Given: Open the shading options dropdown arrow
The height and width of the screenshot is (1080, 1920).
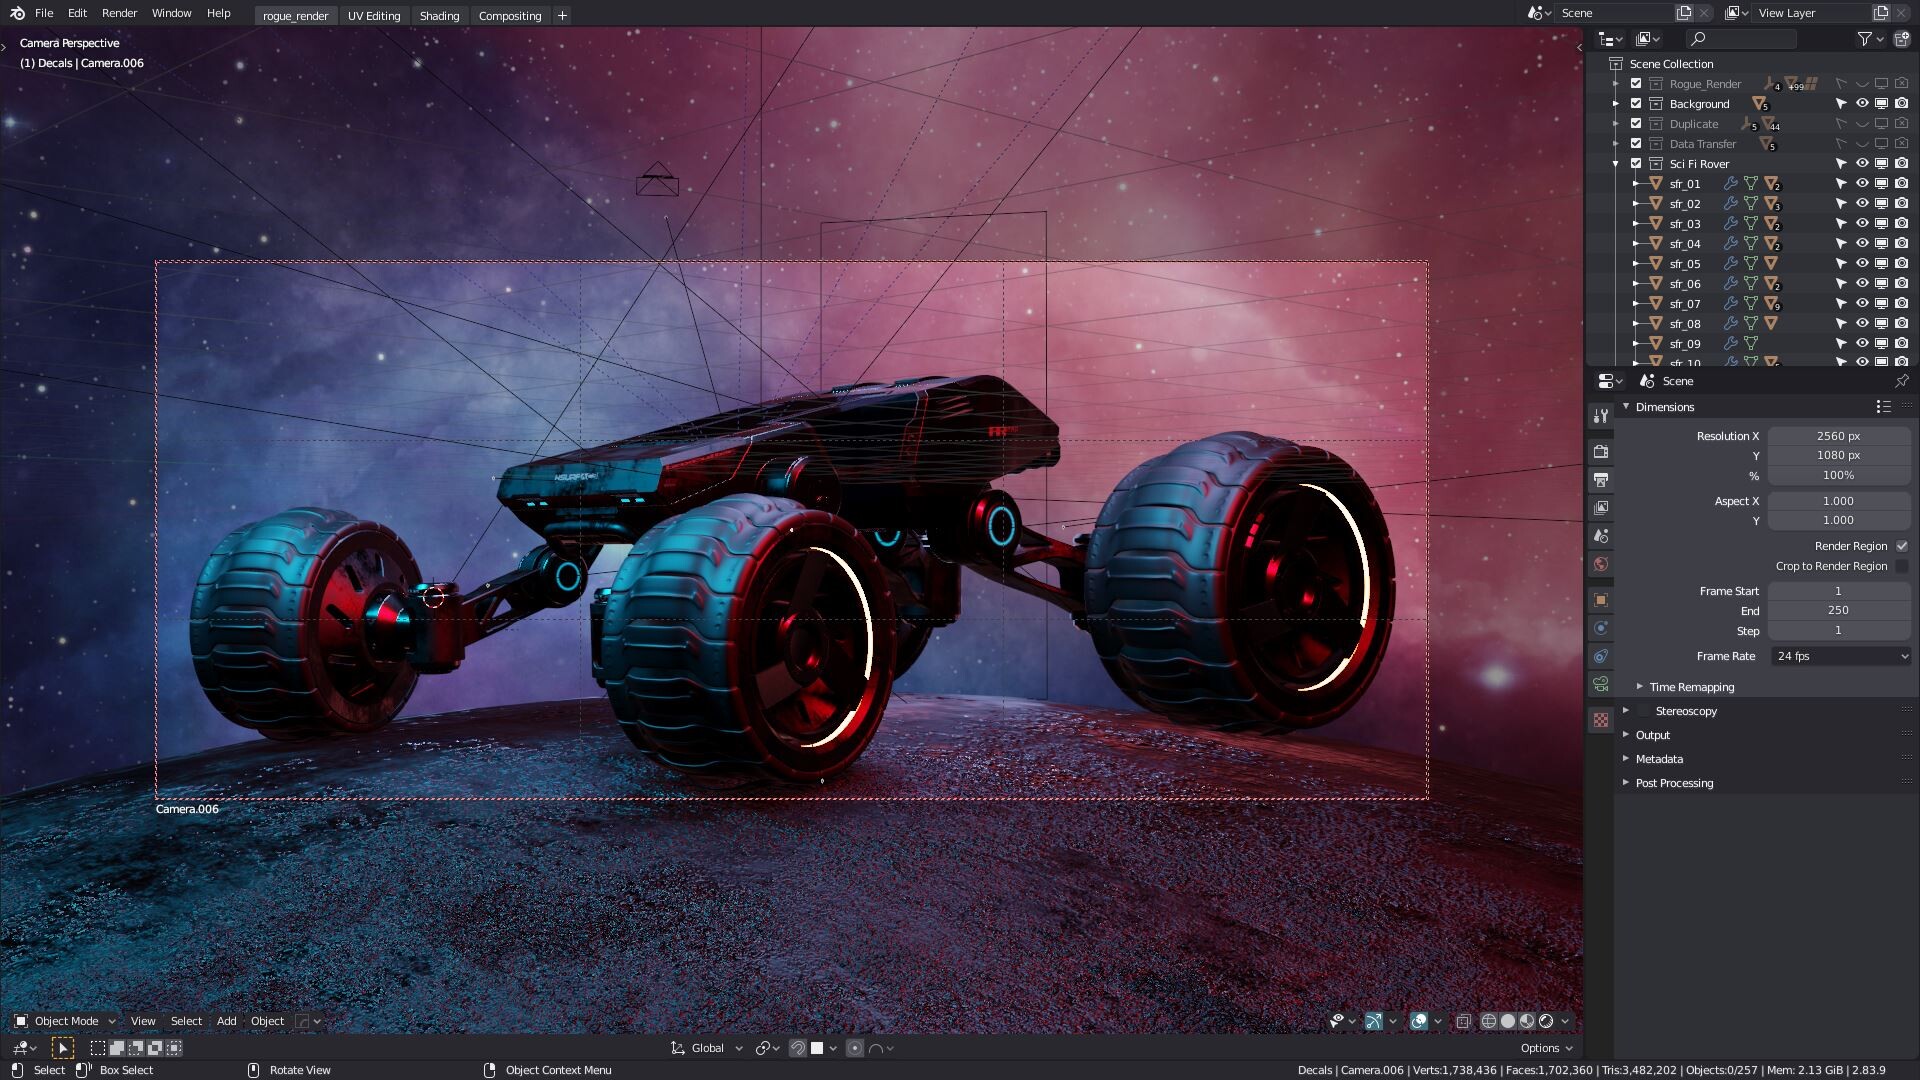Looking at the screenshot, I should (1565, 1021).
